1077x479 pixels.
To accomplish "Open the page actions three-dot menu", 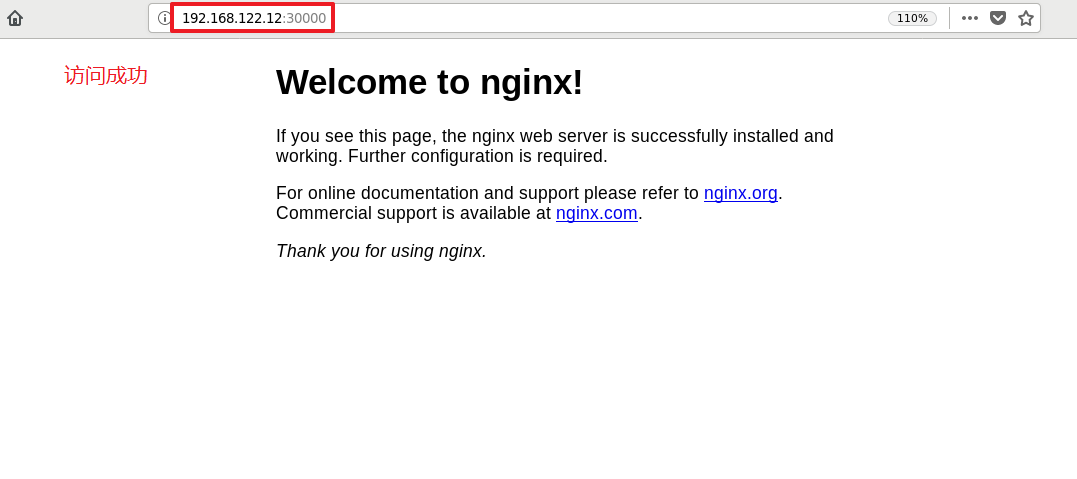I will pyautogui.click(x=969, y=19).
